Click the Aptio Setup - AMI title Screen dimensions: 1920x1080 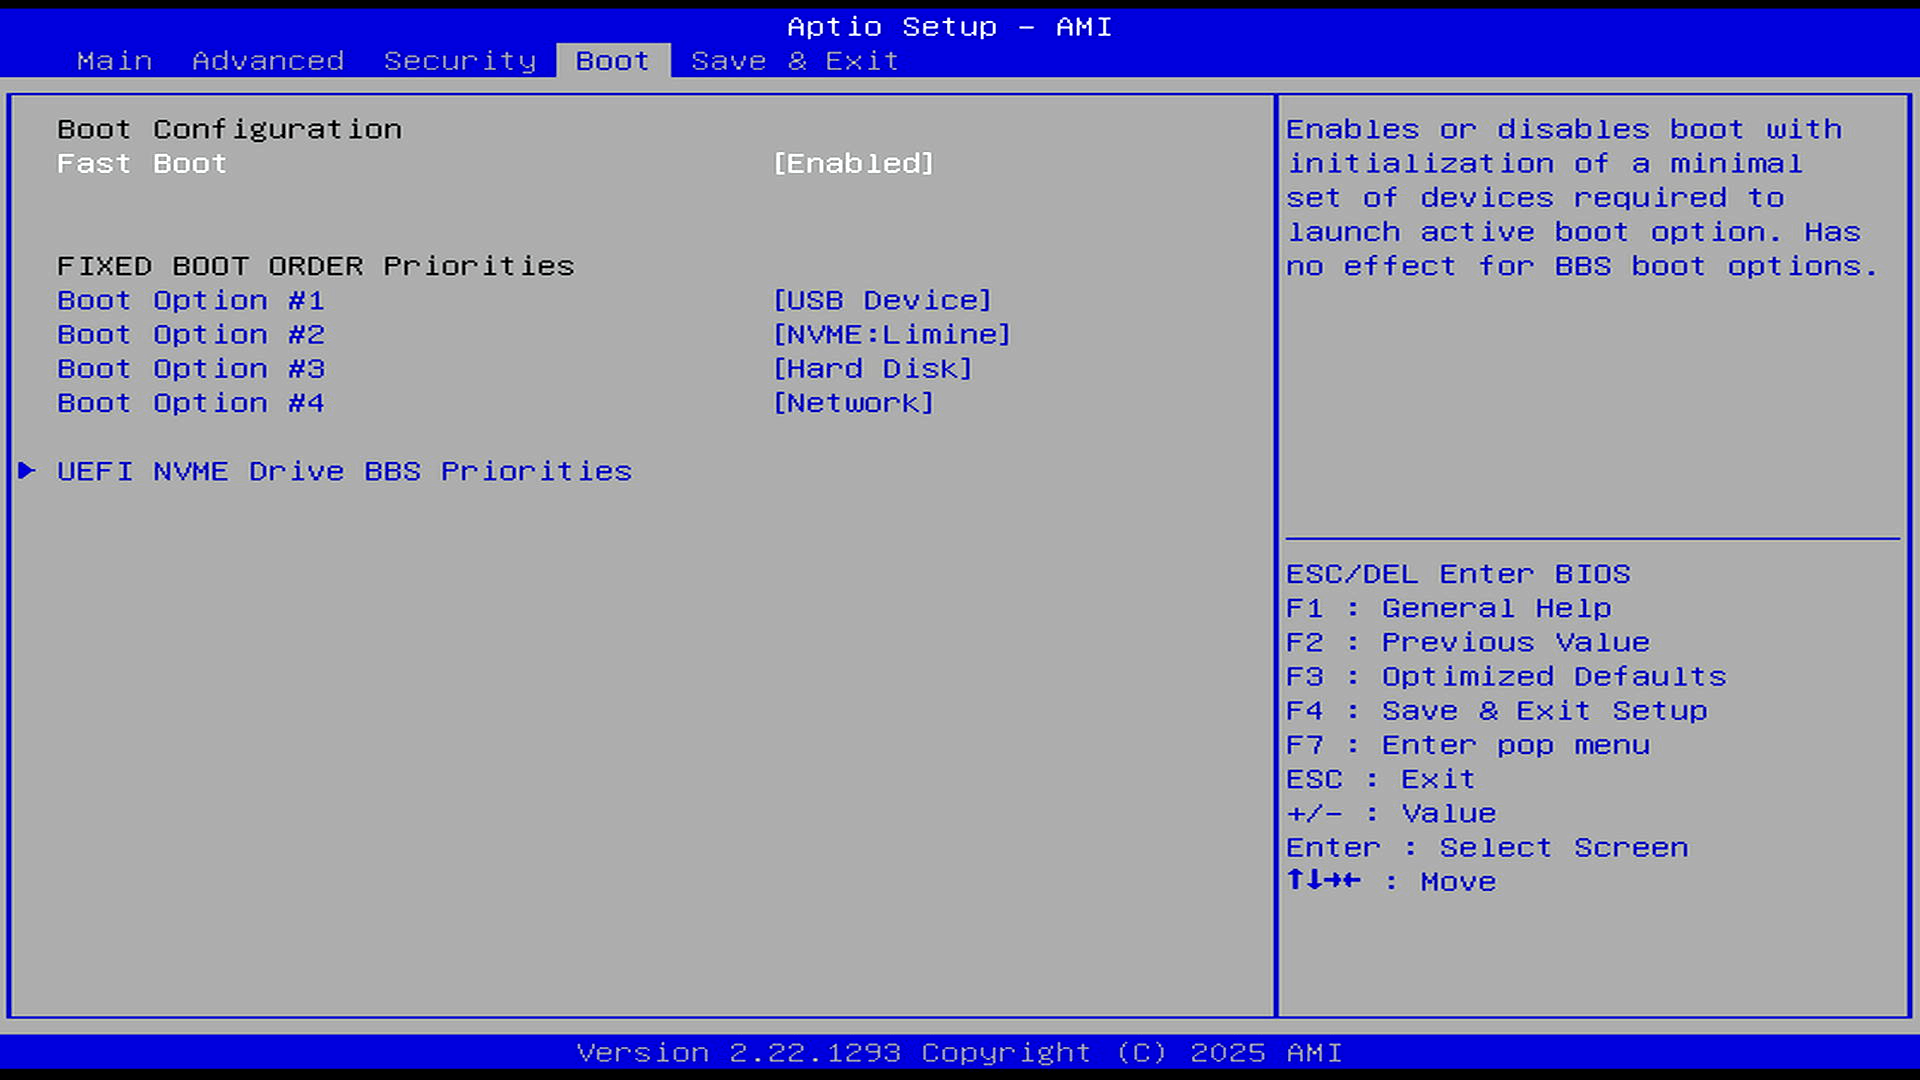[950, 27]
